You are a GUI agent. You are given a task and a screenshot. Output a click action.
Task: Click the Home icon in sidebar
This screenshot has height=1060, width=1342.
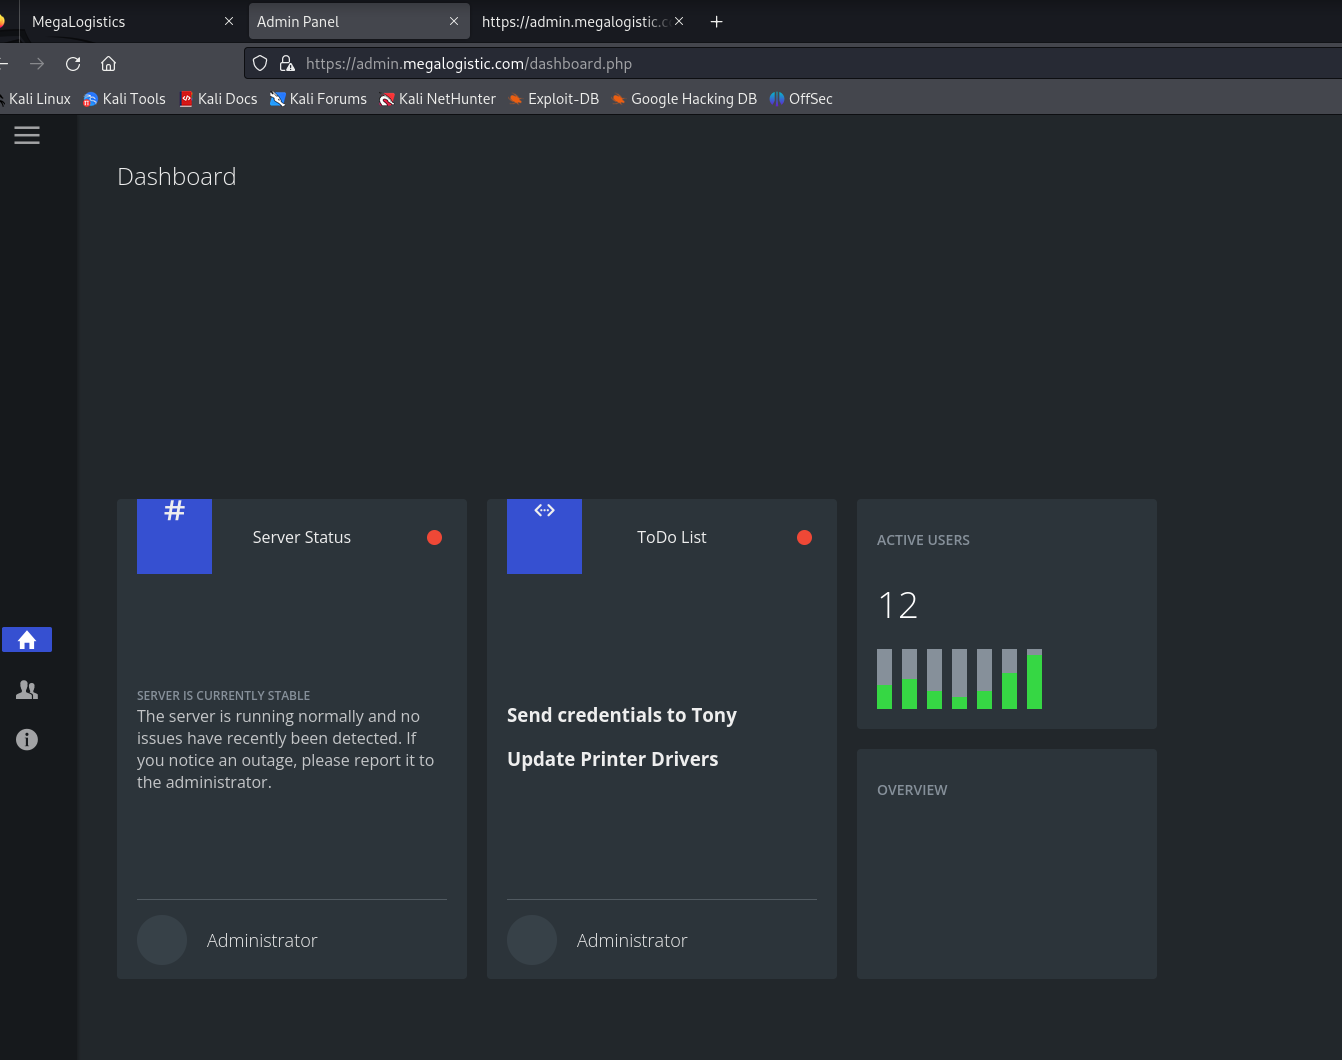(x=27, y=640)
